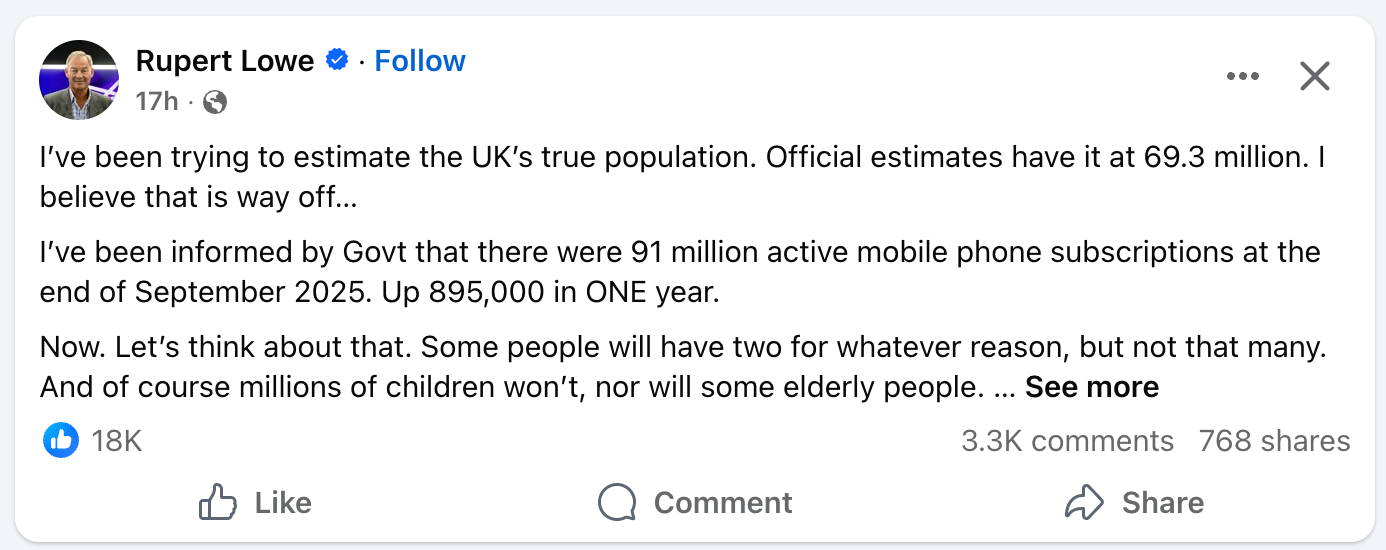View the 768 shares list

pyautogui.click(x=1274, y=441)
